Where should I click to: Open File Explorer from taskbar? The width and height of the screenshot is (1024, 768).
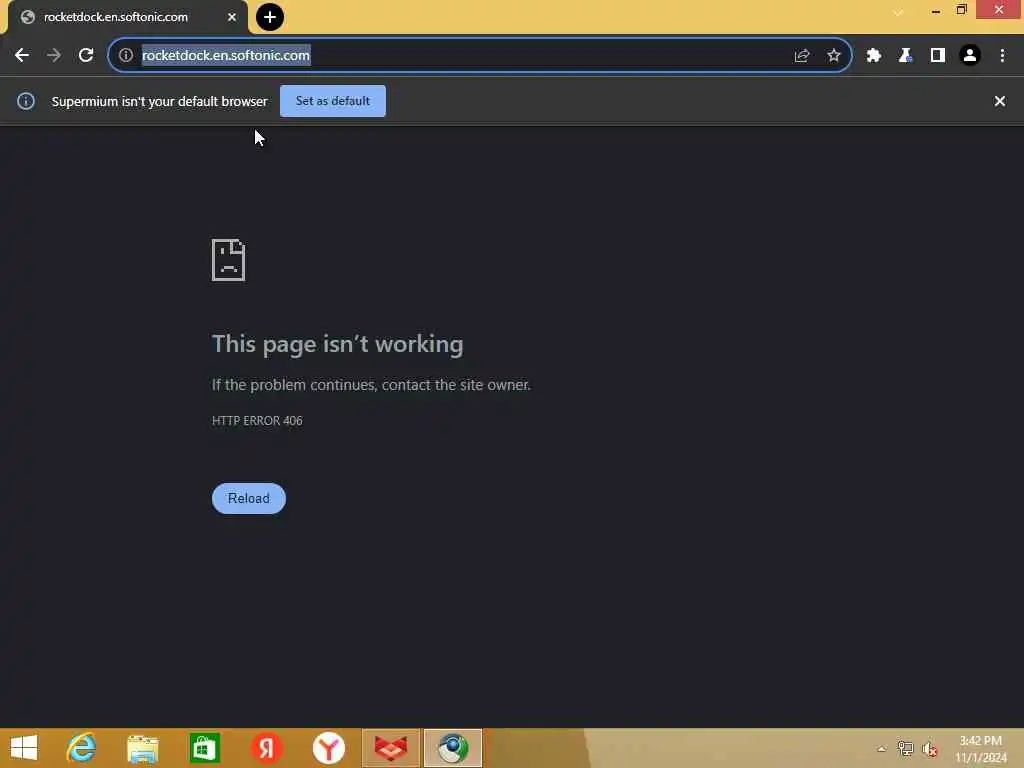point(143,748)
